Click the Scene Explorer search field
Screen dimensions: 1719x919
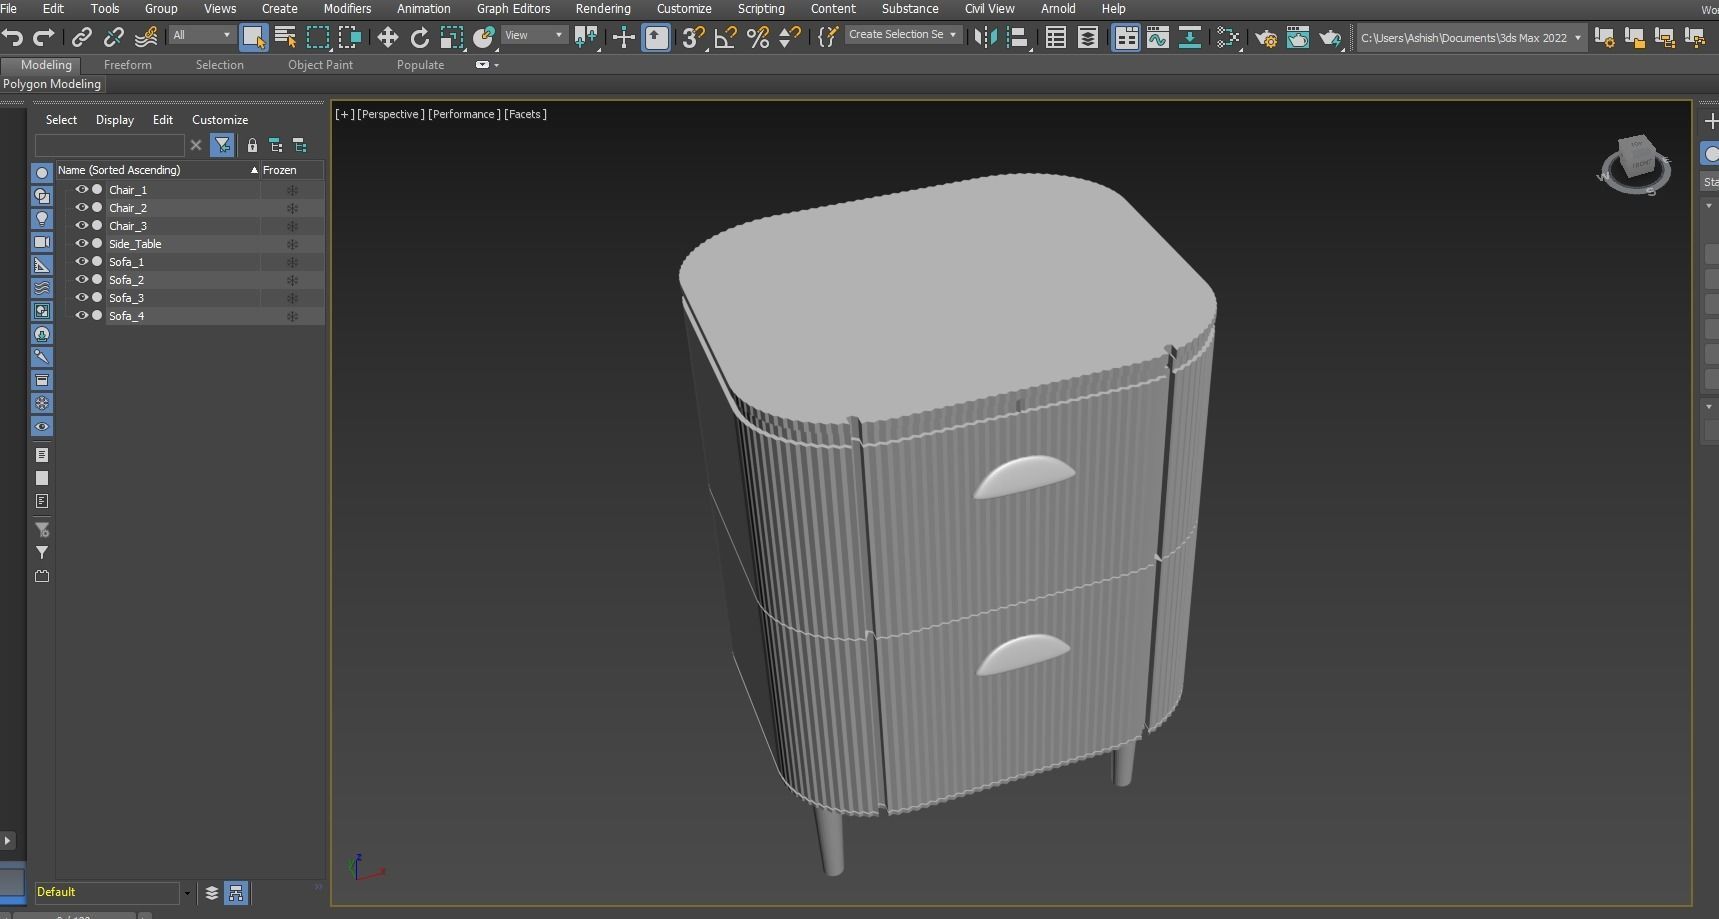tap(110, 146)
